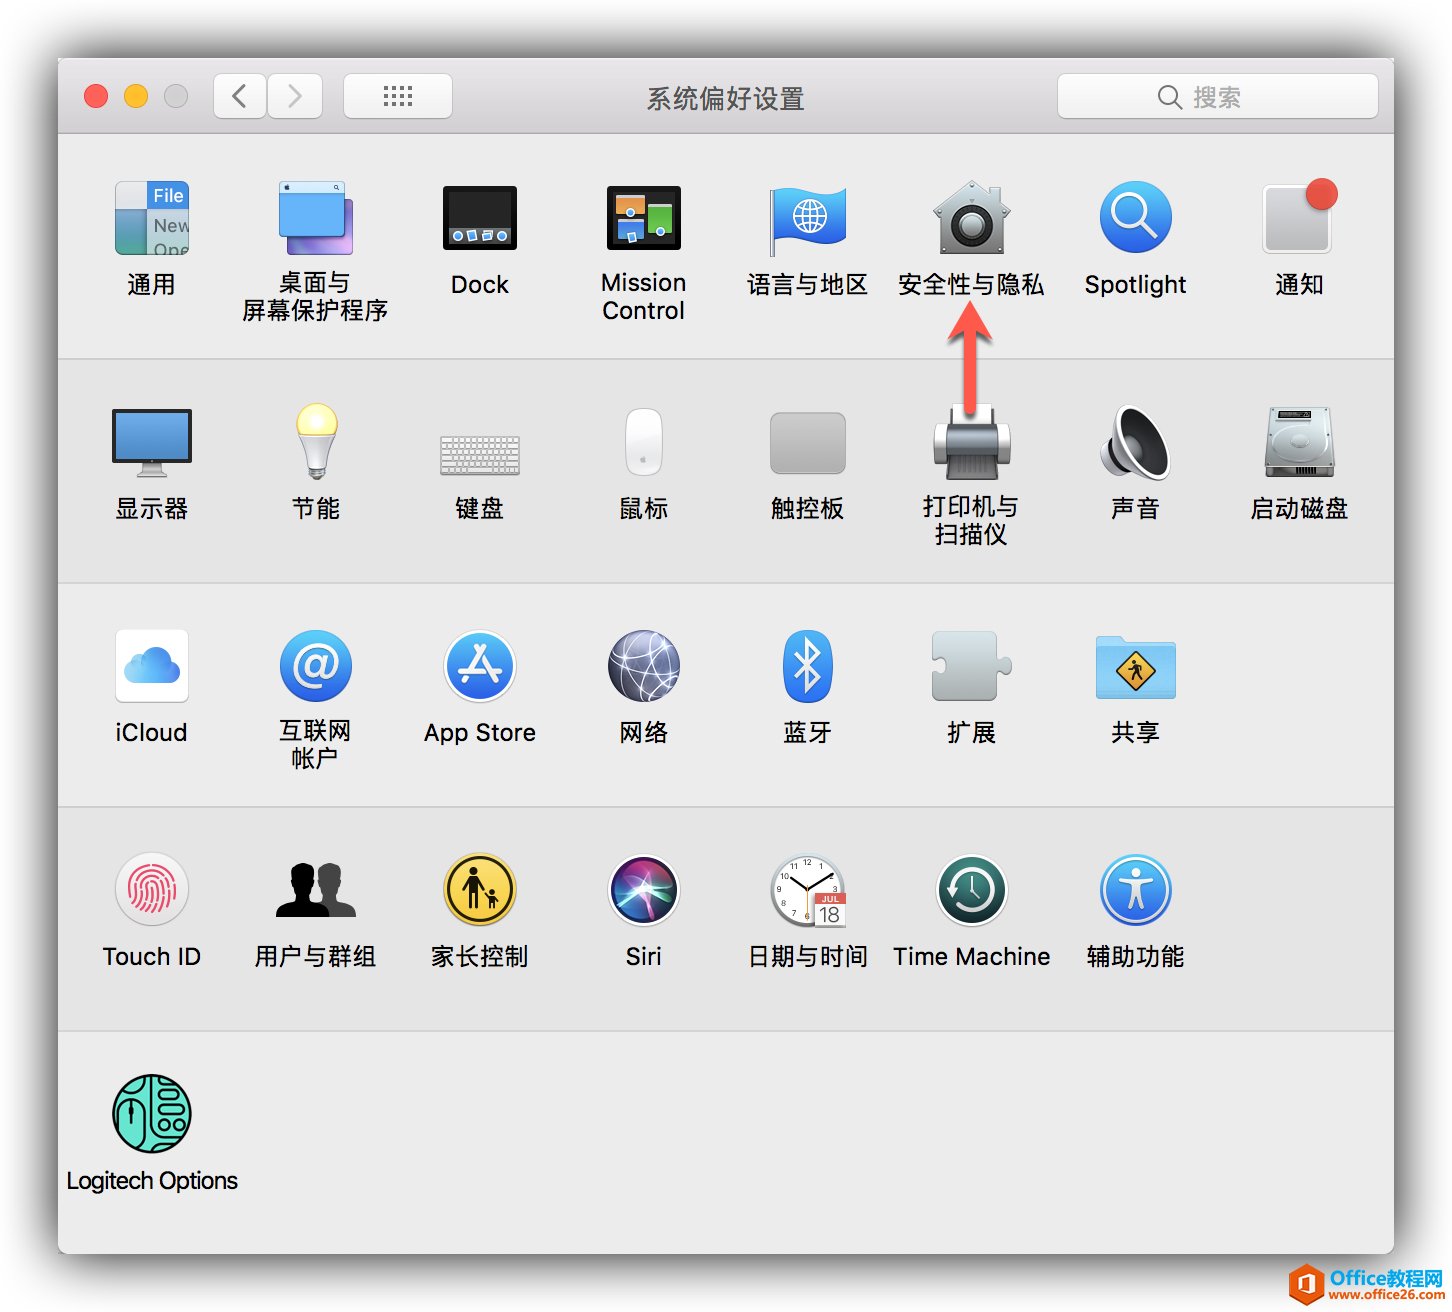Open 节能 lightbulb energy saver icon

(316, 441)
